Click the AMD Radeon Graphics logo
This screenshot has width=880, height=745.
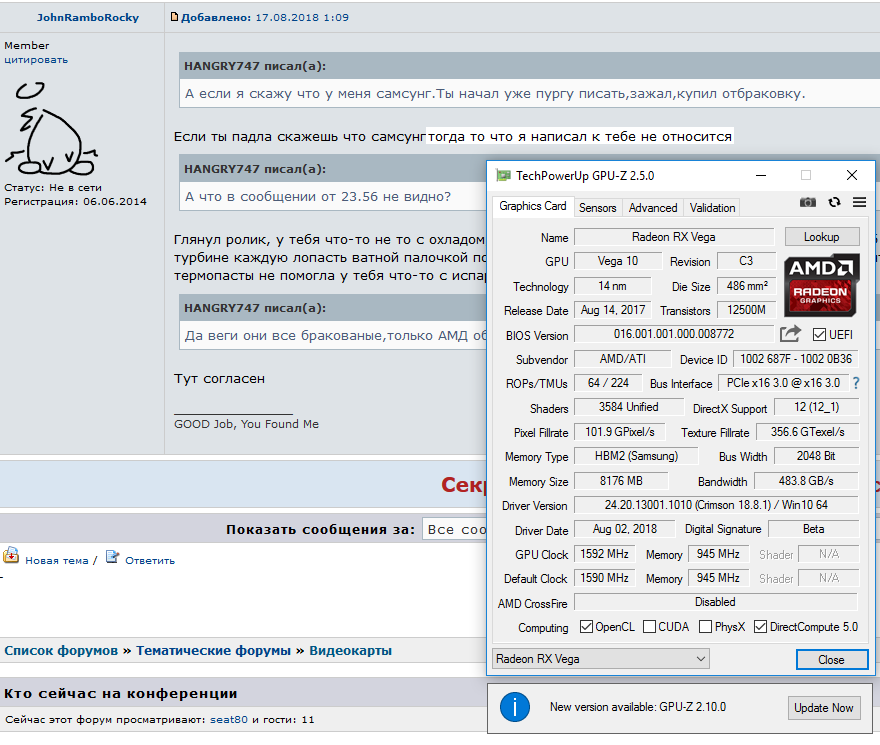click(x=820, y=284)
